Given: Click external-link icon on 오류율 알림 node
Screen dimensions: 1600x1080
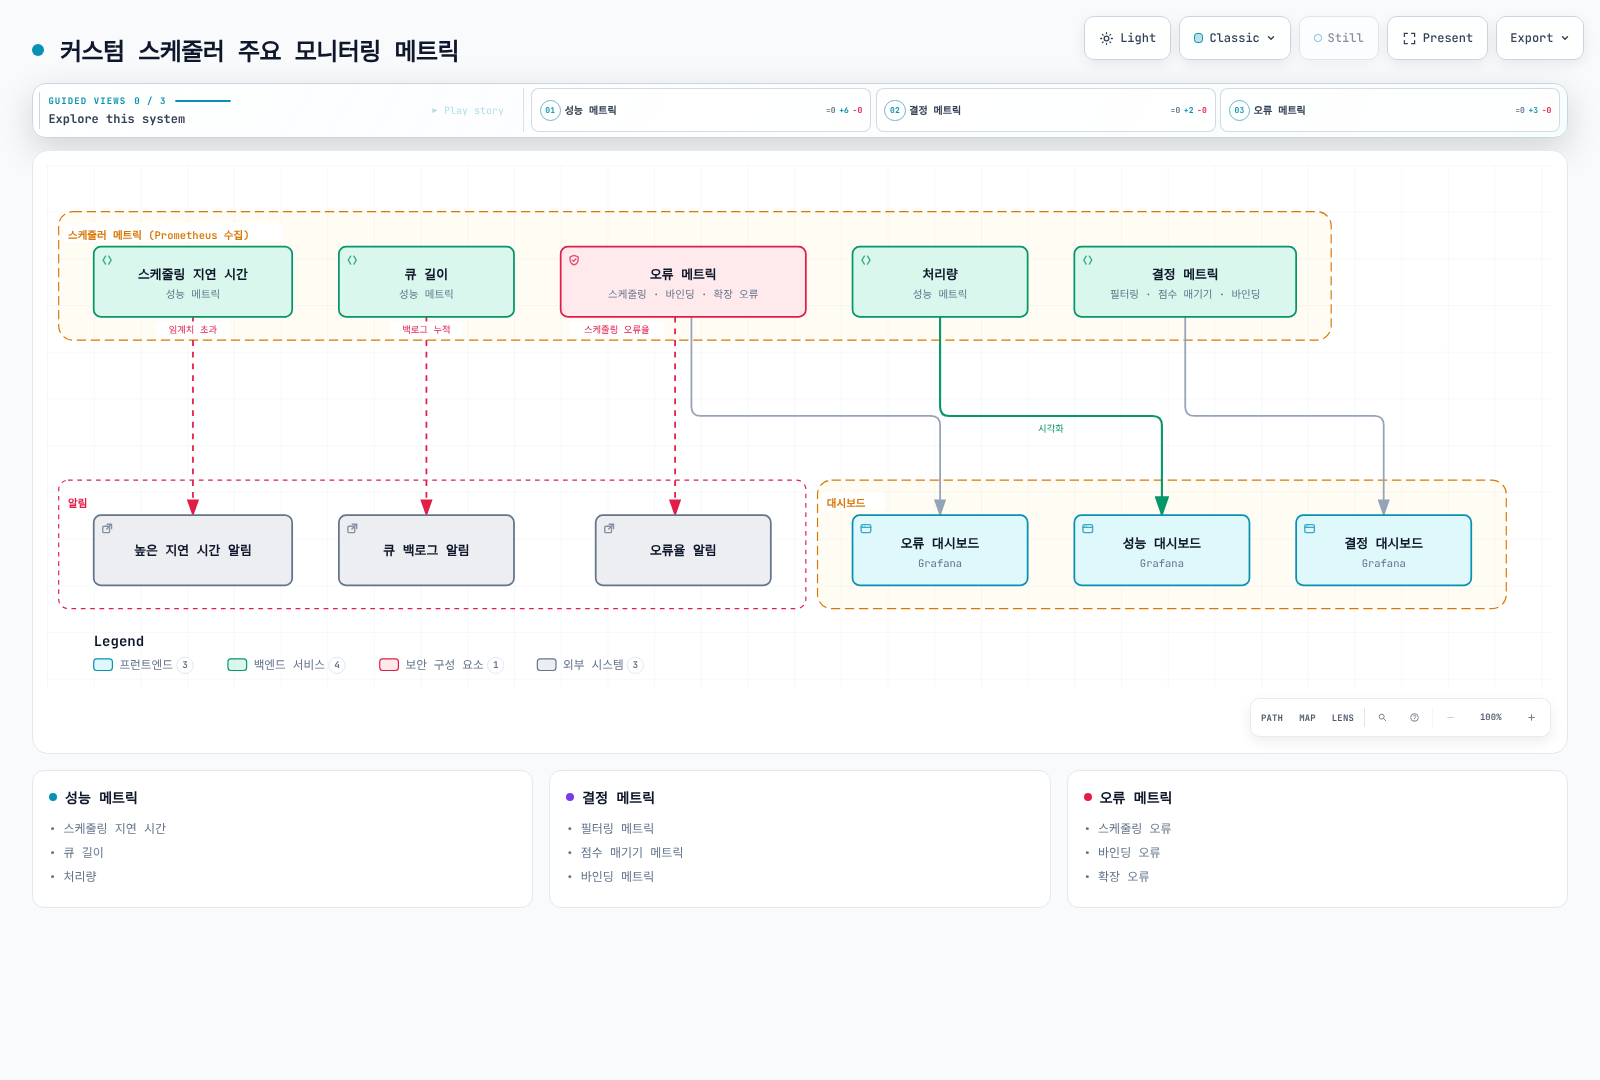Looking at the screenshot, I should point(609,528).
